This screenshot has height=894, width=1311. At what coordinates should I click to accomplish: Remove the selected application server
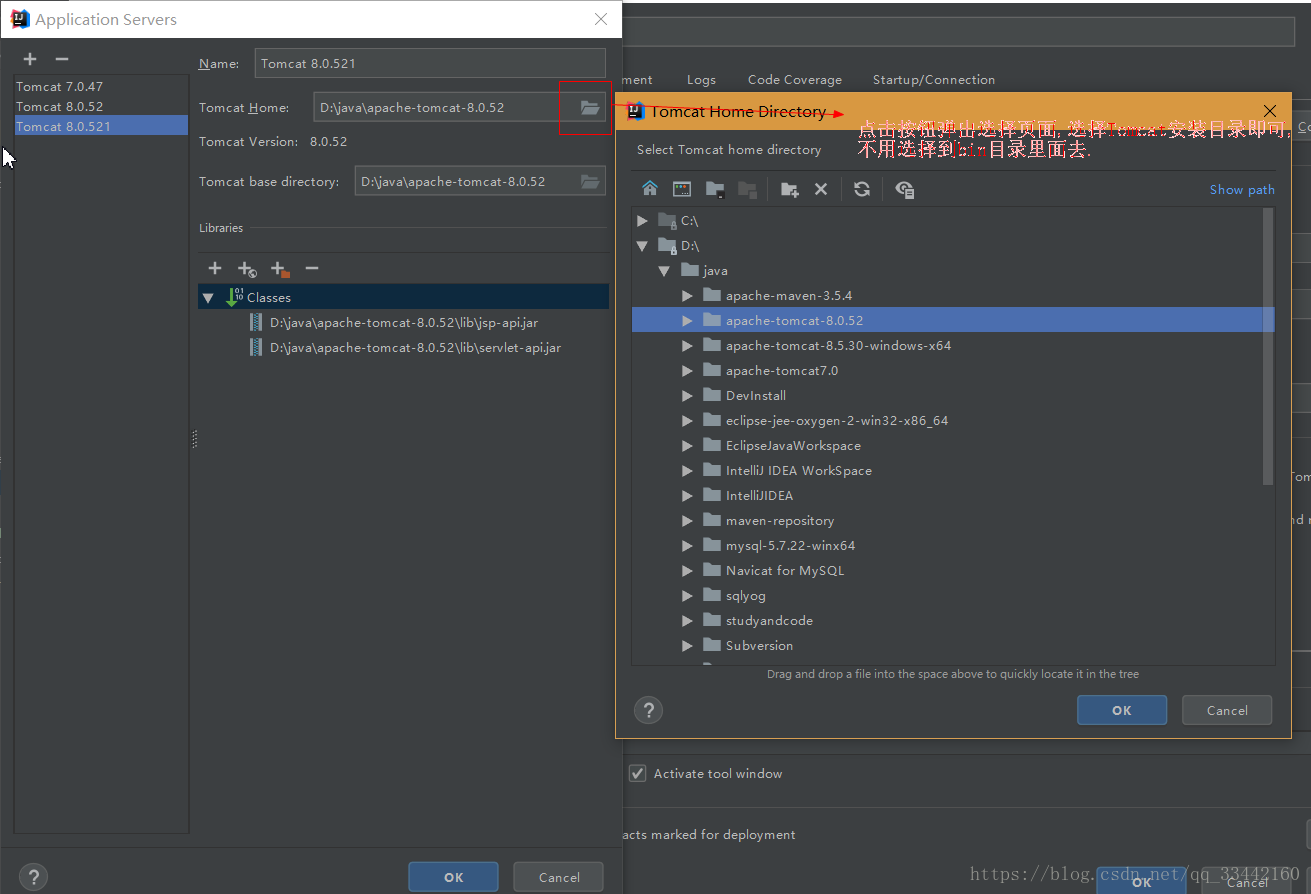pos(62,60)
